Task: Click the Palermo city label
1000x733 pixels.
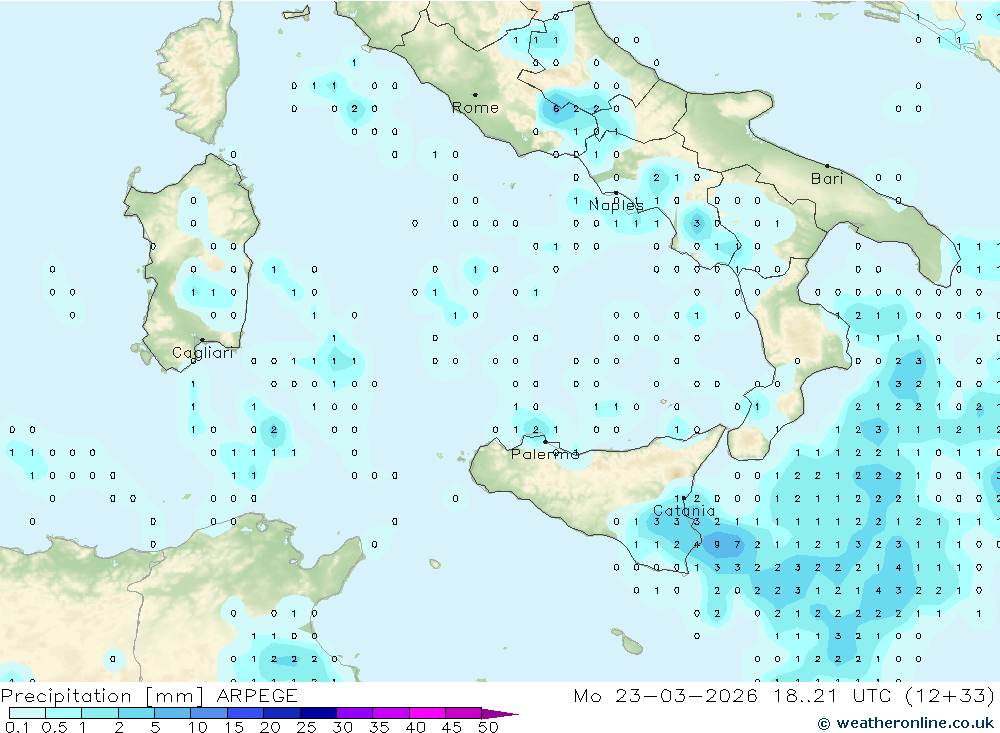Action: [x=545, y=454]
